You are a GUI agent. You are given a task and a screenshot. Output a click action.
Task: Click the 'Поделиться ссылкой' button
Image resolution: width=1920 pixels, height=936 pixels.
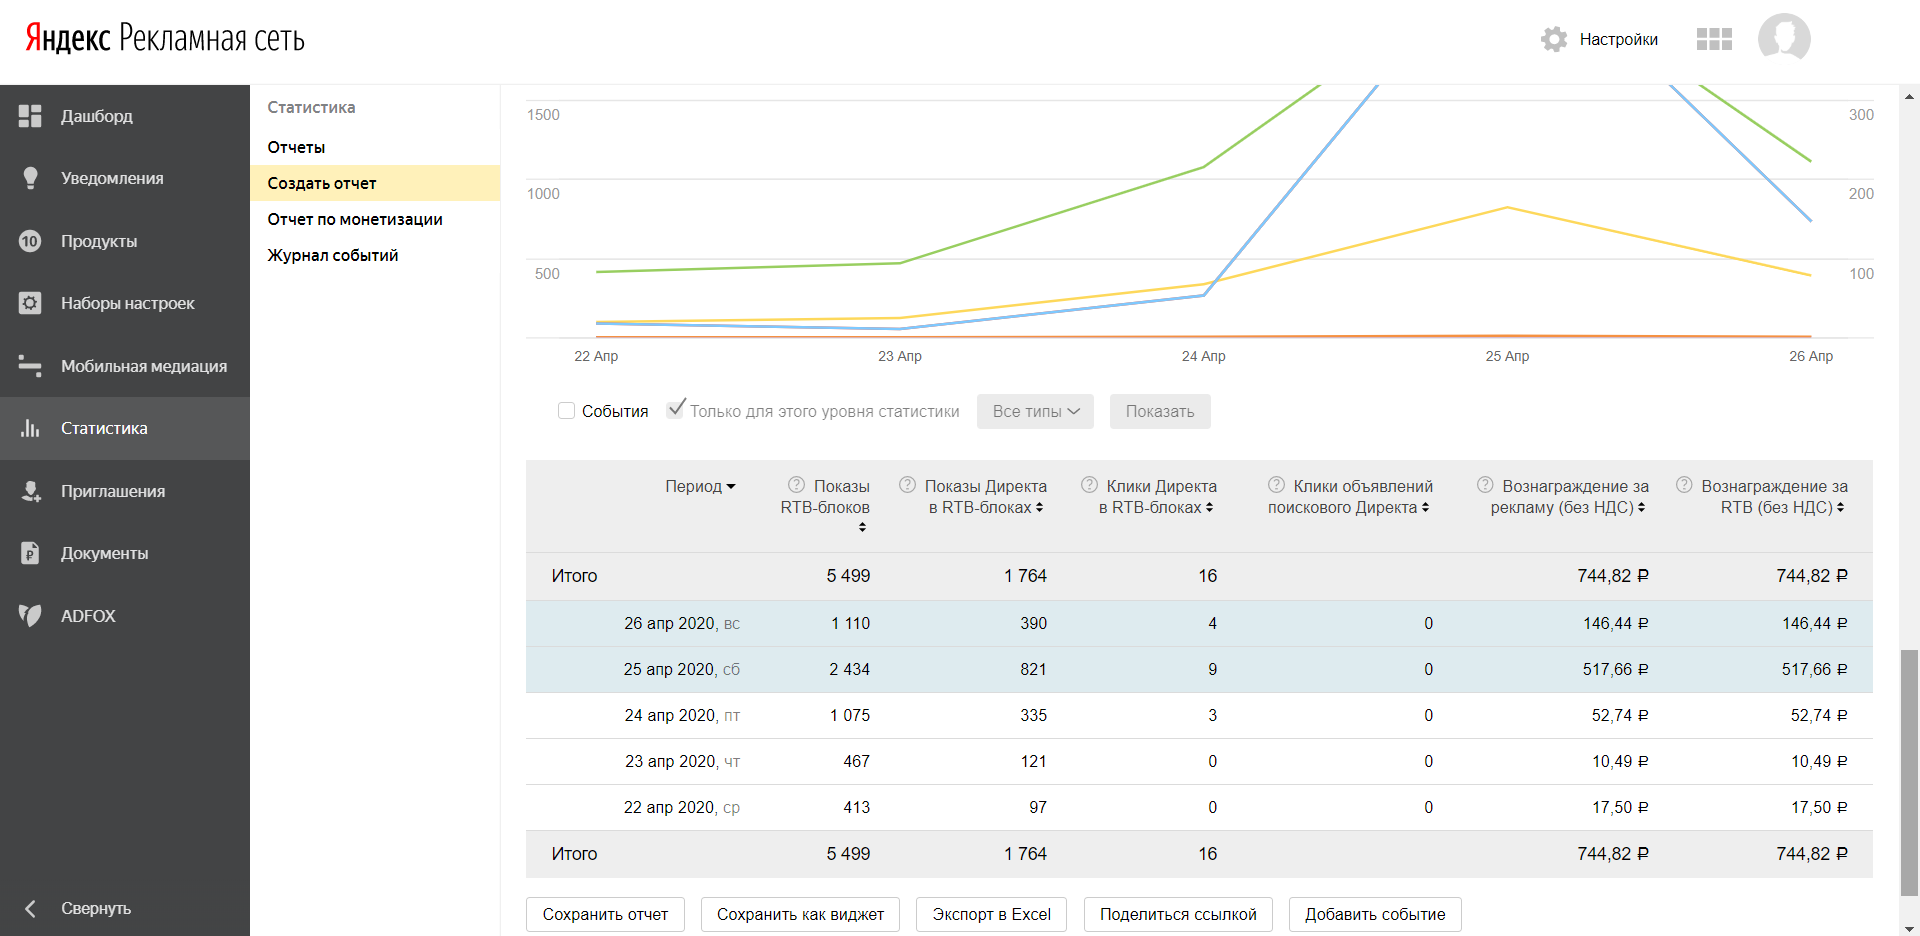[1178, 914]
